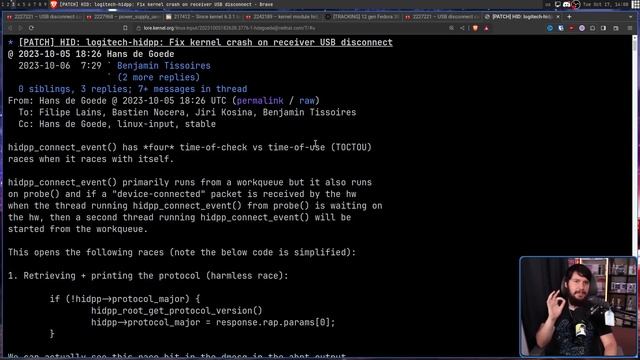This screenshot has height=360, width=640.
Task: Click the 'To: Filipe Lains' recipients line
Action: (187, 112)
